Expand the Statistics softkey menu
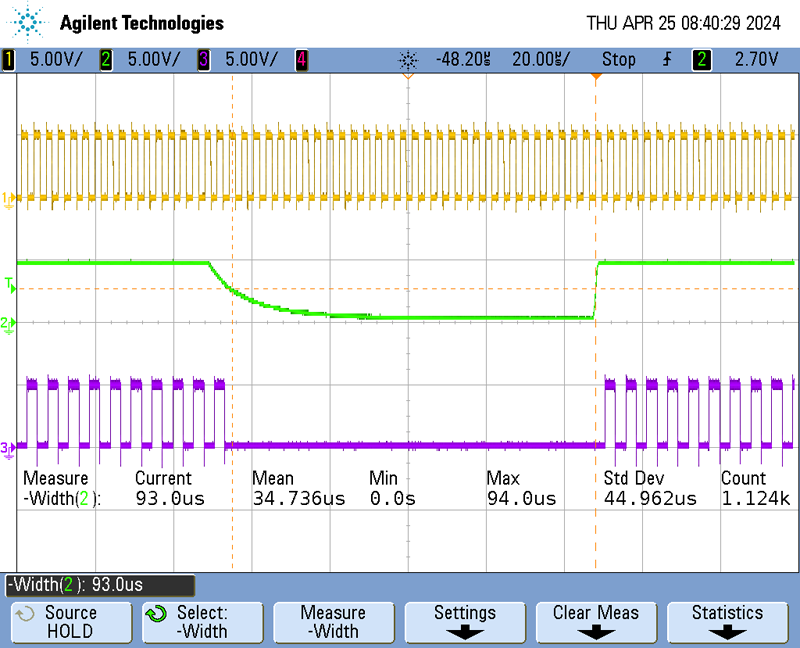This screenshot has width=800, height=648. [727, 622]
